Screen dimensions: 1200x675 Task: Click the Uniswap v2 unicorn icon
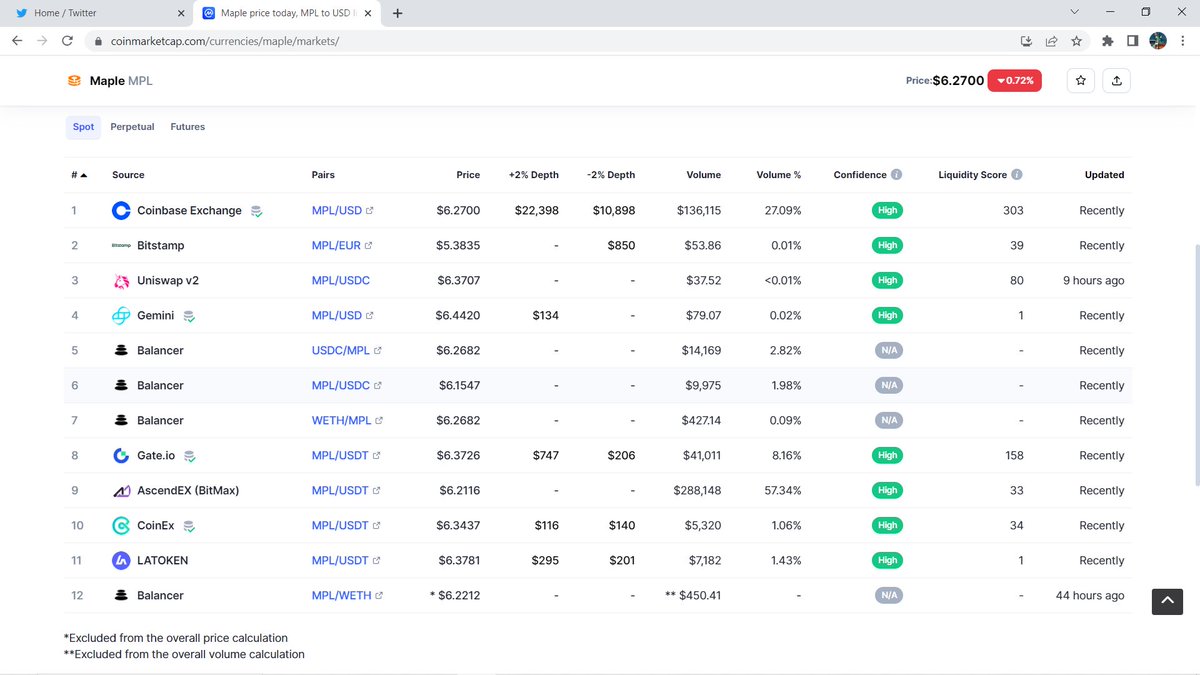121,281
